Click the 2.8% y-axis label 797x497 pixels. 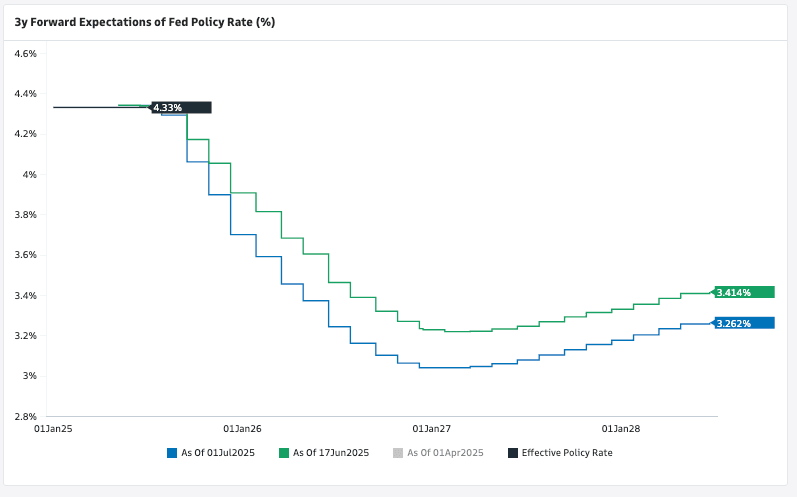[x=26, y=416]
